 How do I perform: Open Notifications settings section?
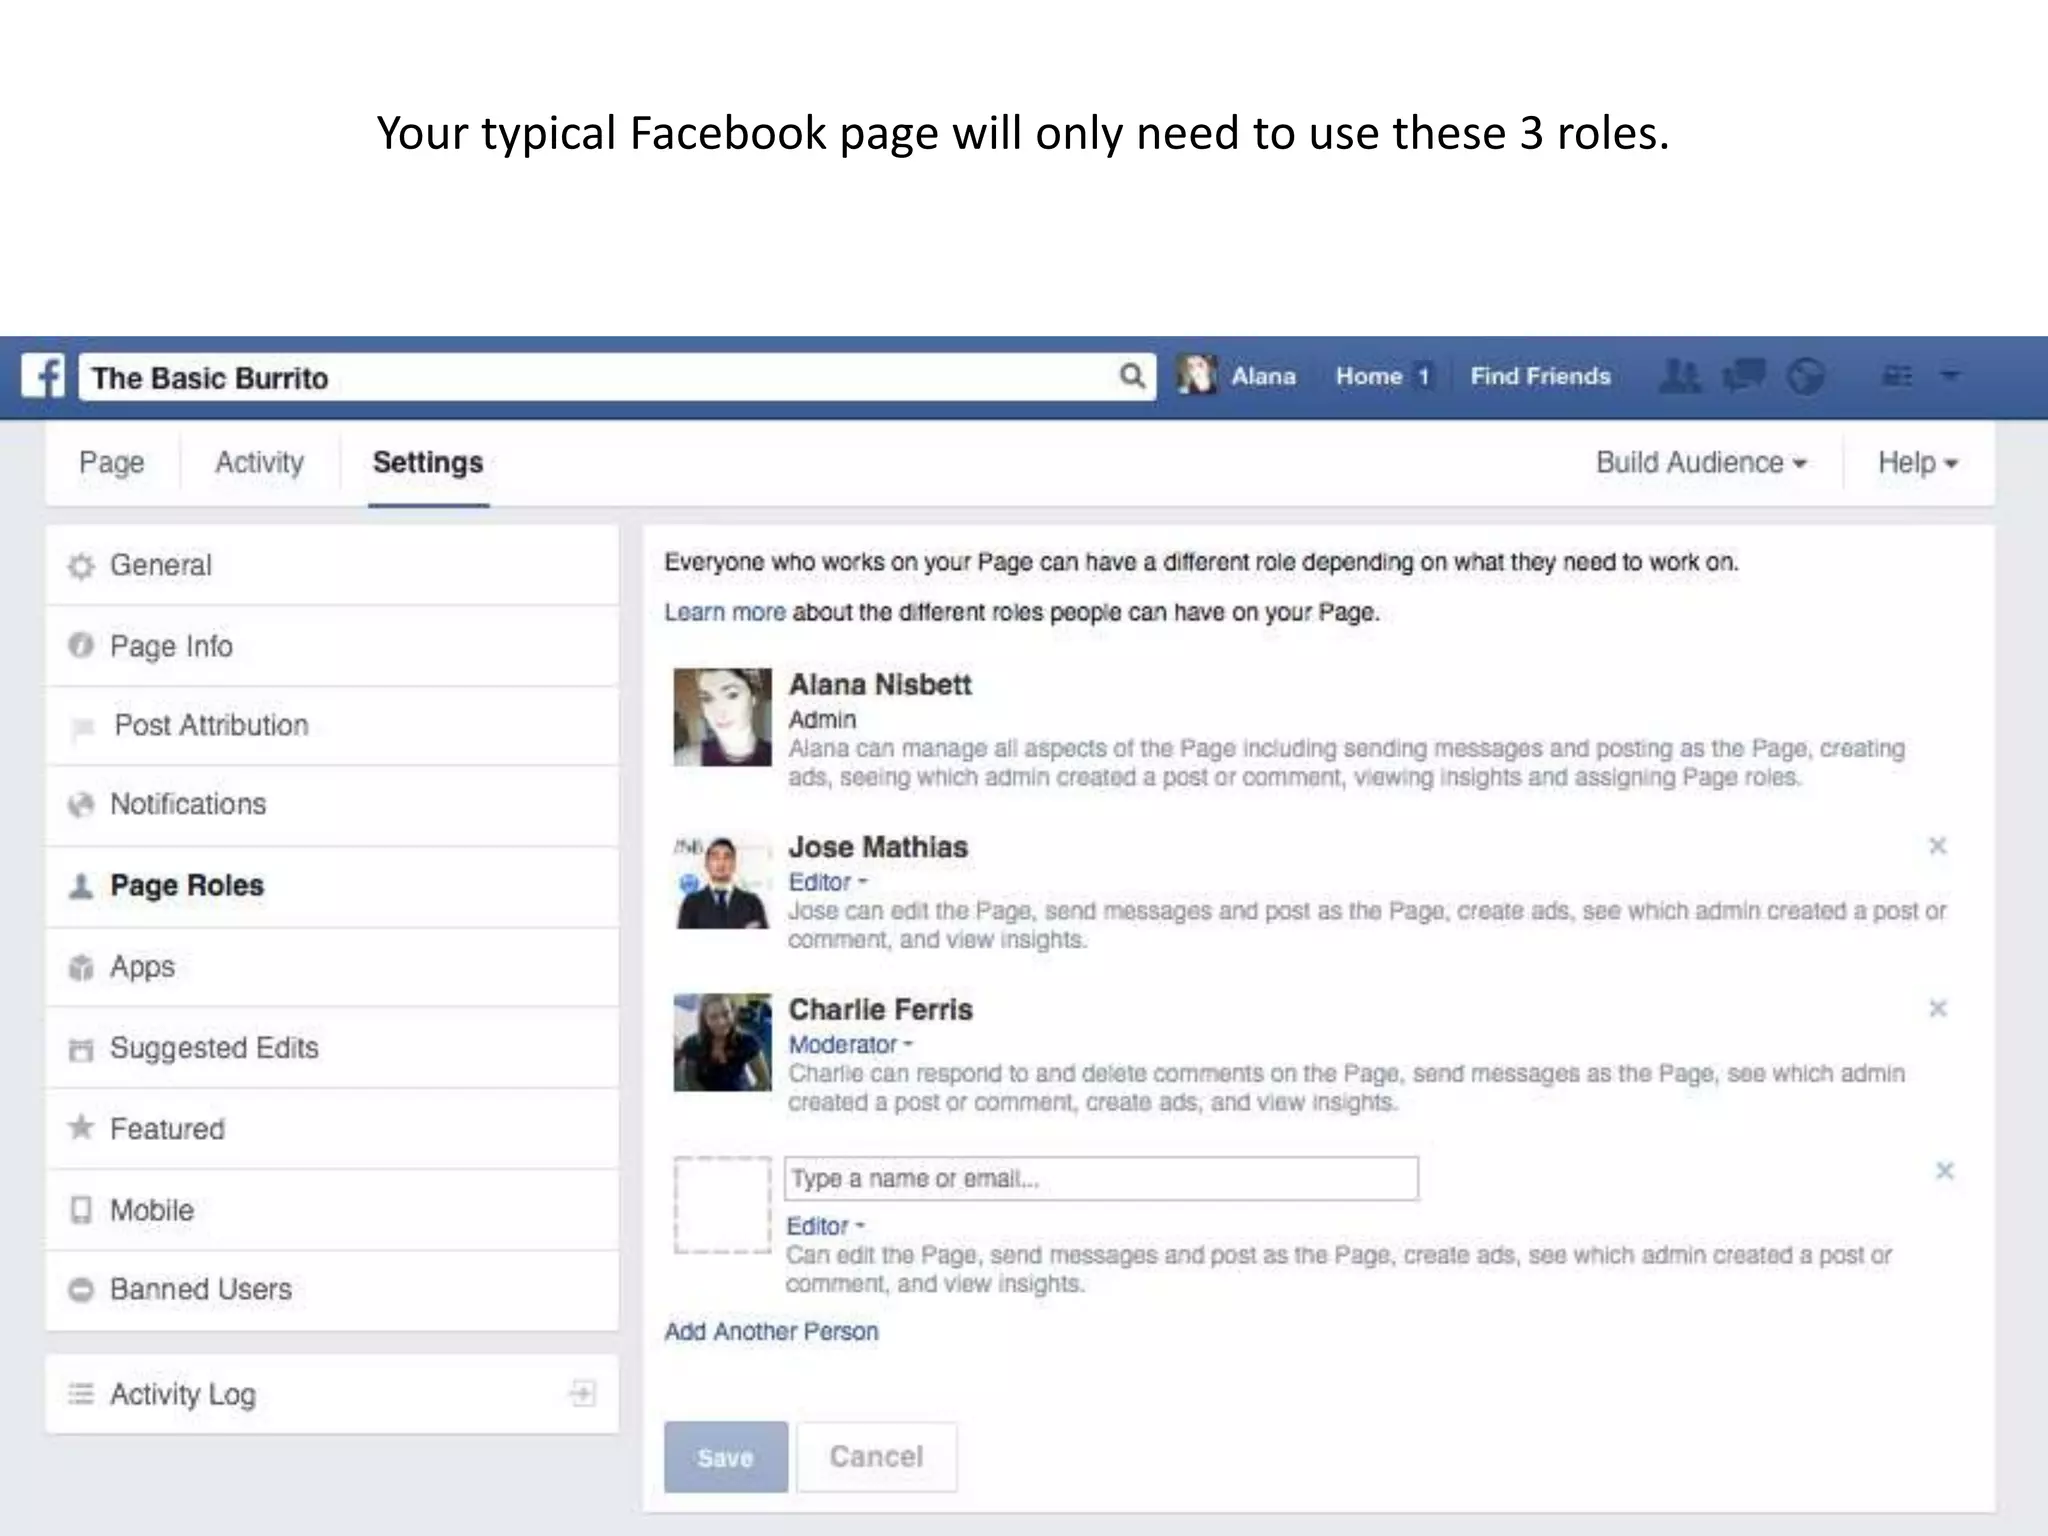coord(332,805)
